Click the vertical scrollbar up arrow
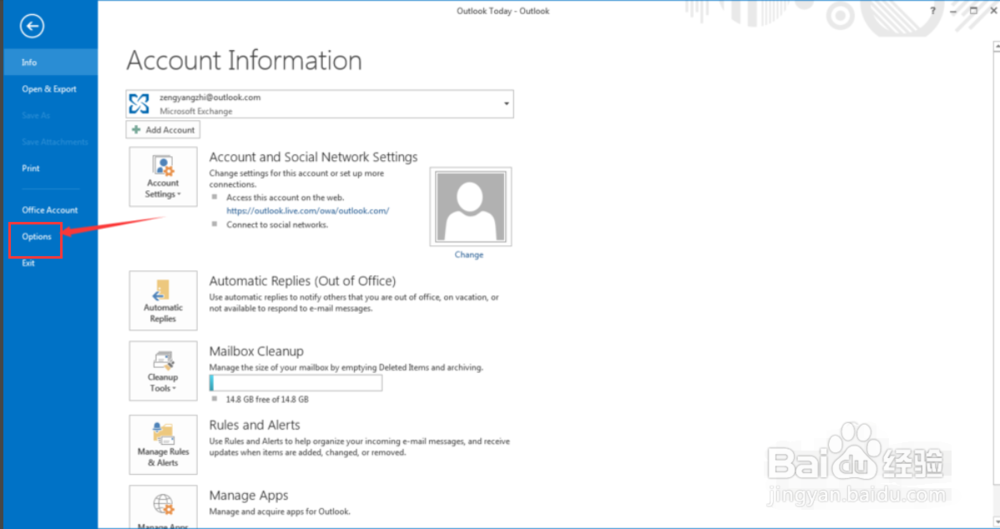The image size is (1000, 529). (996, 47)
